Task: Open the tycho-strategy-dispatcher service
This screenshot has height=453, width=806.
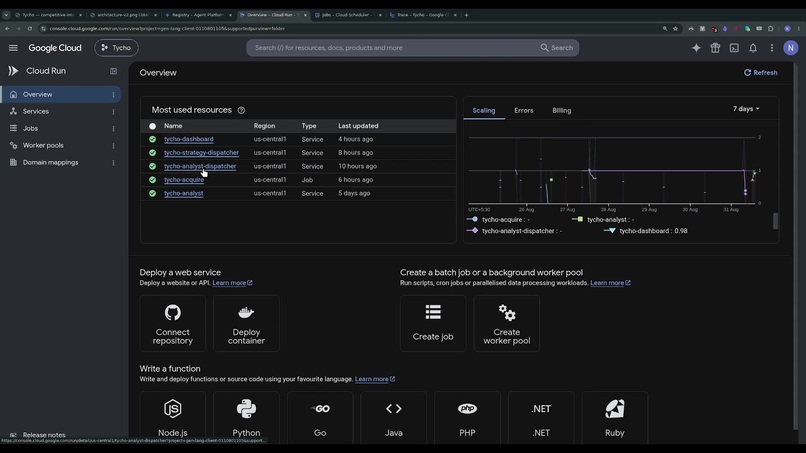Action: point(201,153)
